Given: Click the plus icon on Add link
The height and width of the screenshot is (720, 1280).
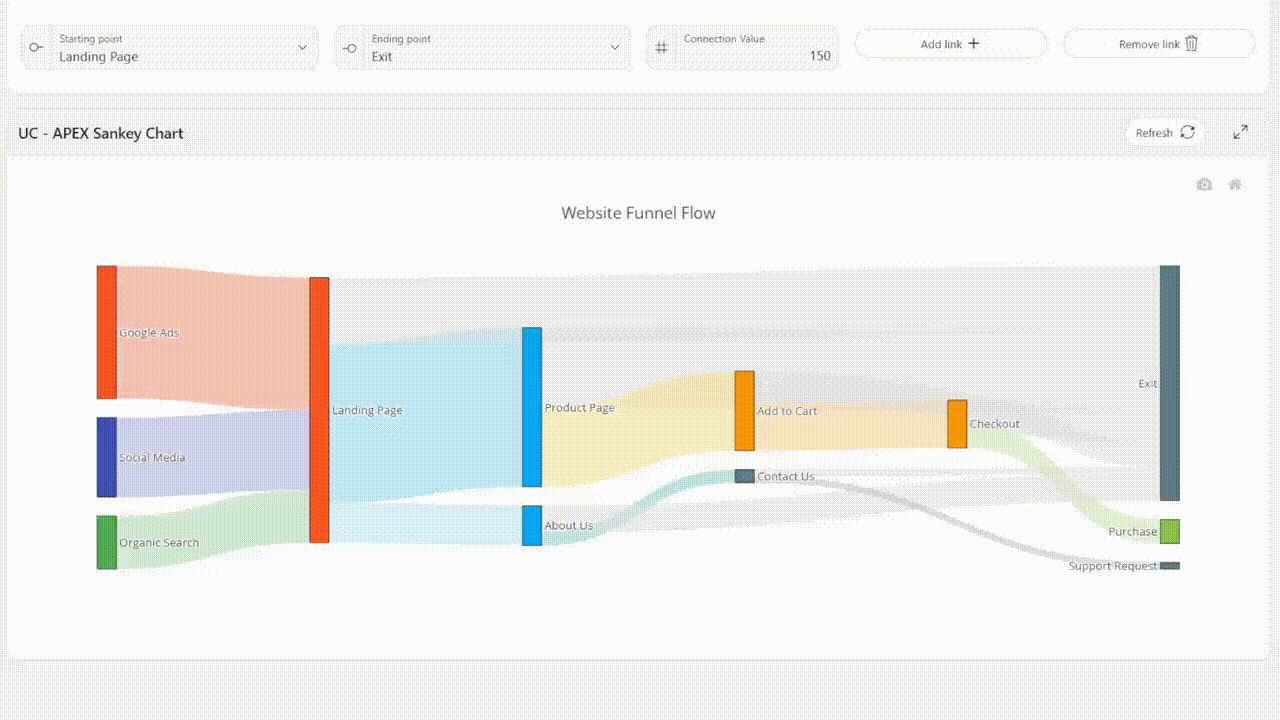Looking at the screenshot, I should (974, 43).
